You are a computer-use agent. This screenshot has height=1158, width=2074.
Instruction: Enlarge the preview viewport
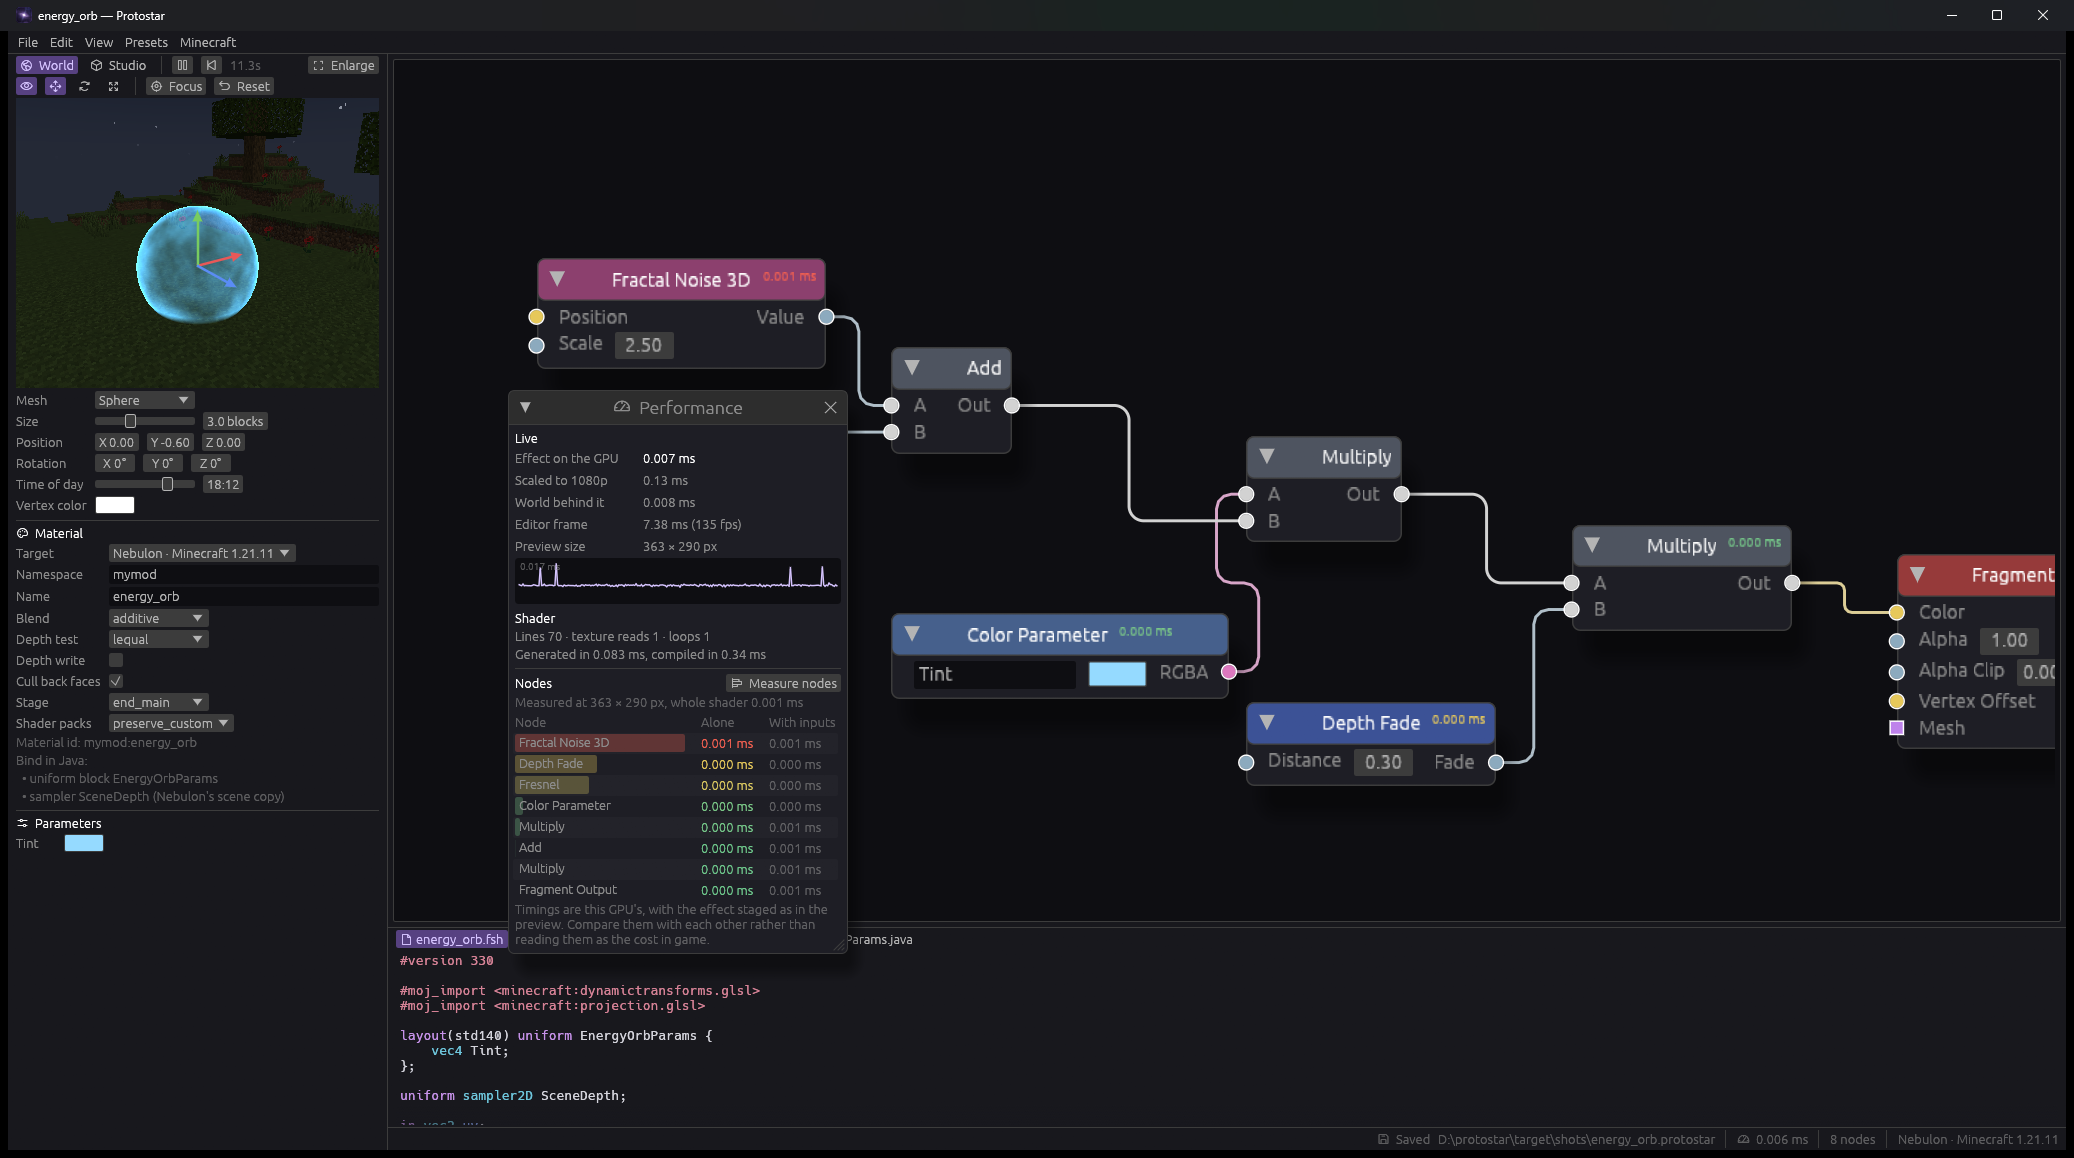click(x=343, y=65)
